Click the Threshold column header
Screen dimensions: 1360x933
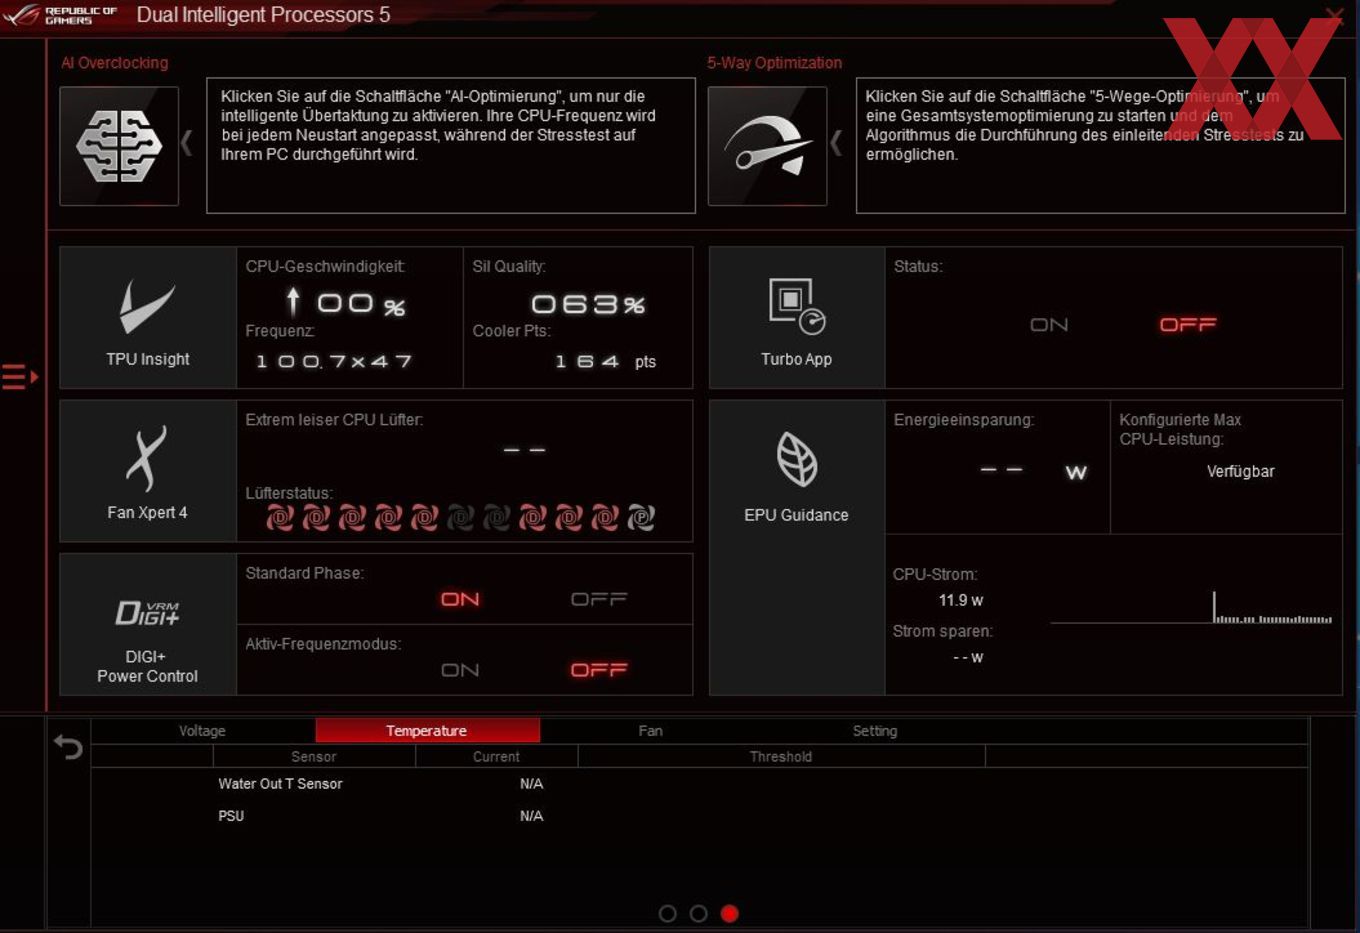point(781,757)
